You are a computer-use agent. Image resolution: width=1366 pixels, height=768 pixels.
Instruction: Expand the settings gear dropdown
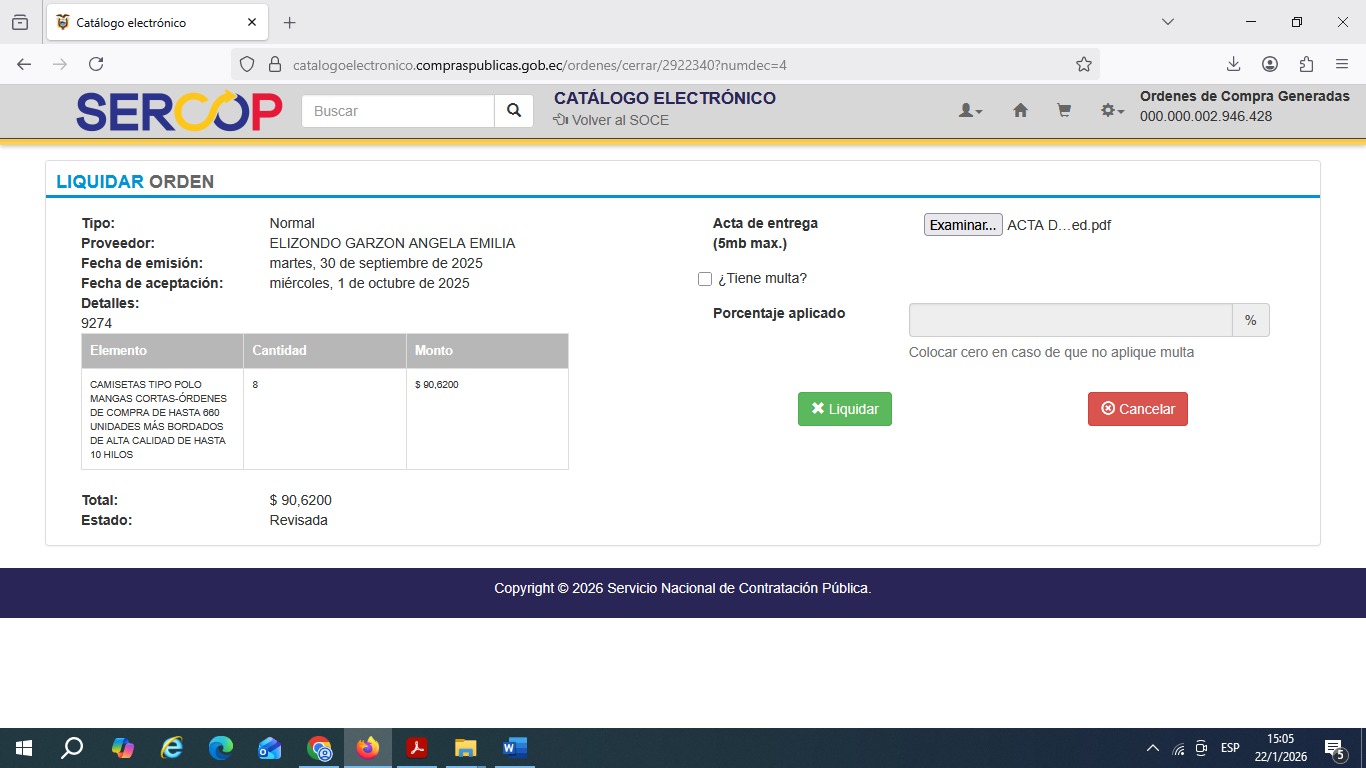tap(1112, 111)
